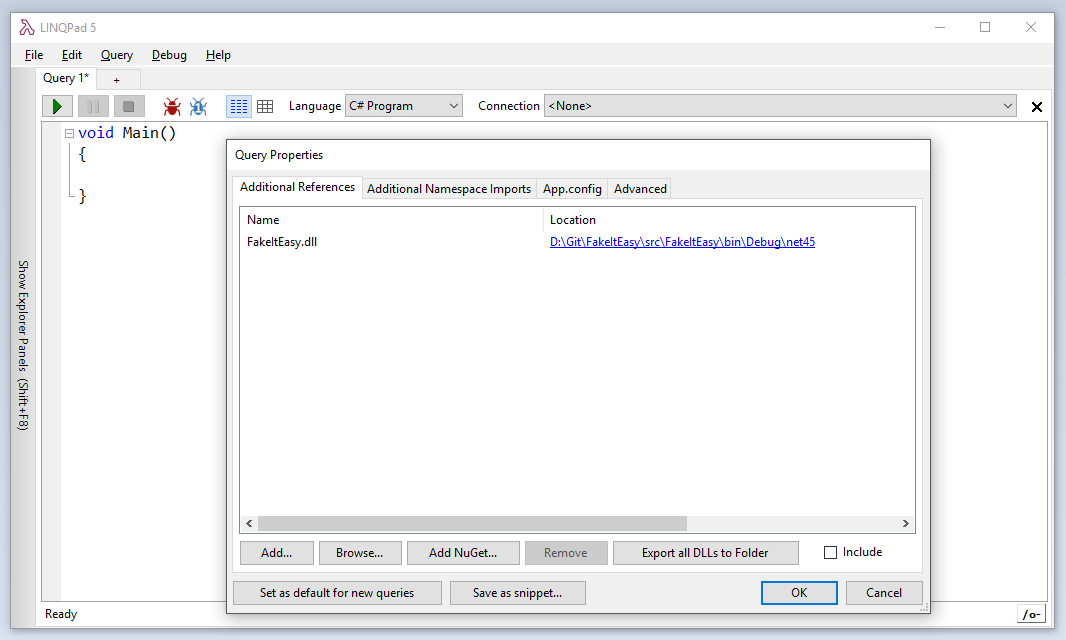
Task: Switch to the Advanced tab
Action: pos(640,188)
